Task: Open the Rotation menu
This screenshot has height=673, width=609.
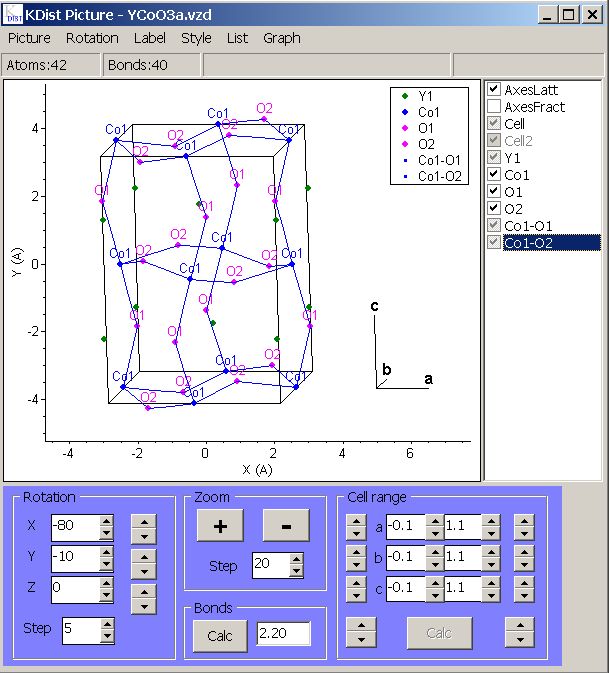Action: click(x=92, y=38)
